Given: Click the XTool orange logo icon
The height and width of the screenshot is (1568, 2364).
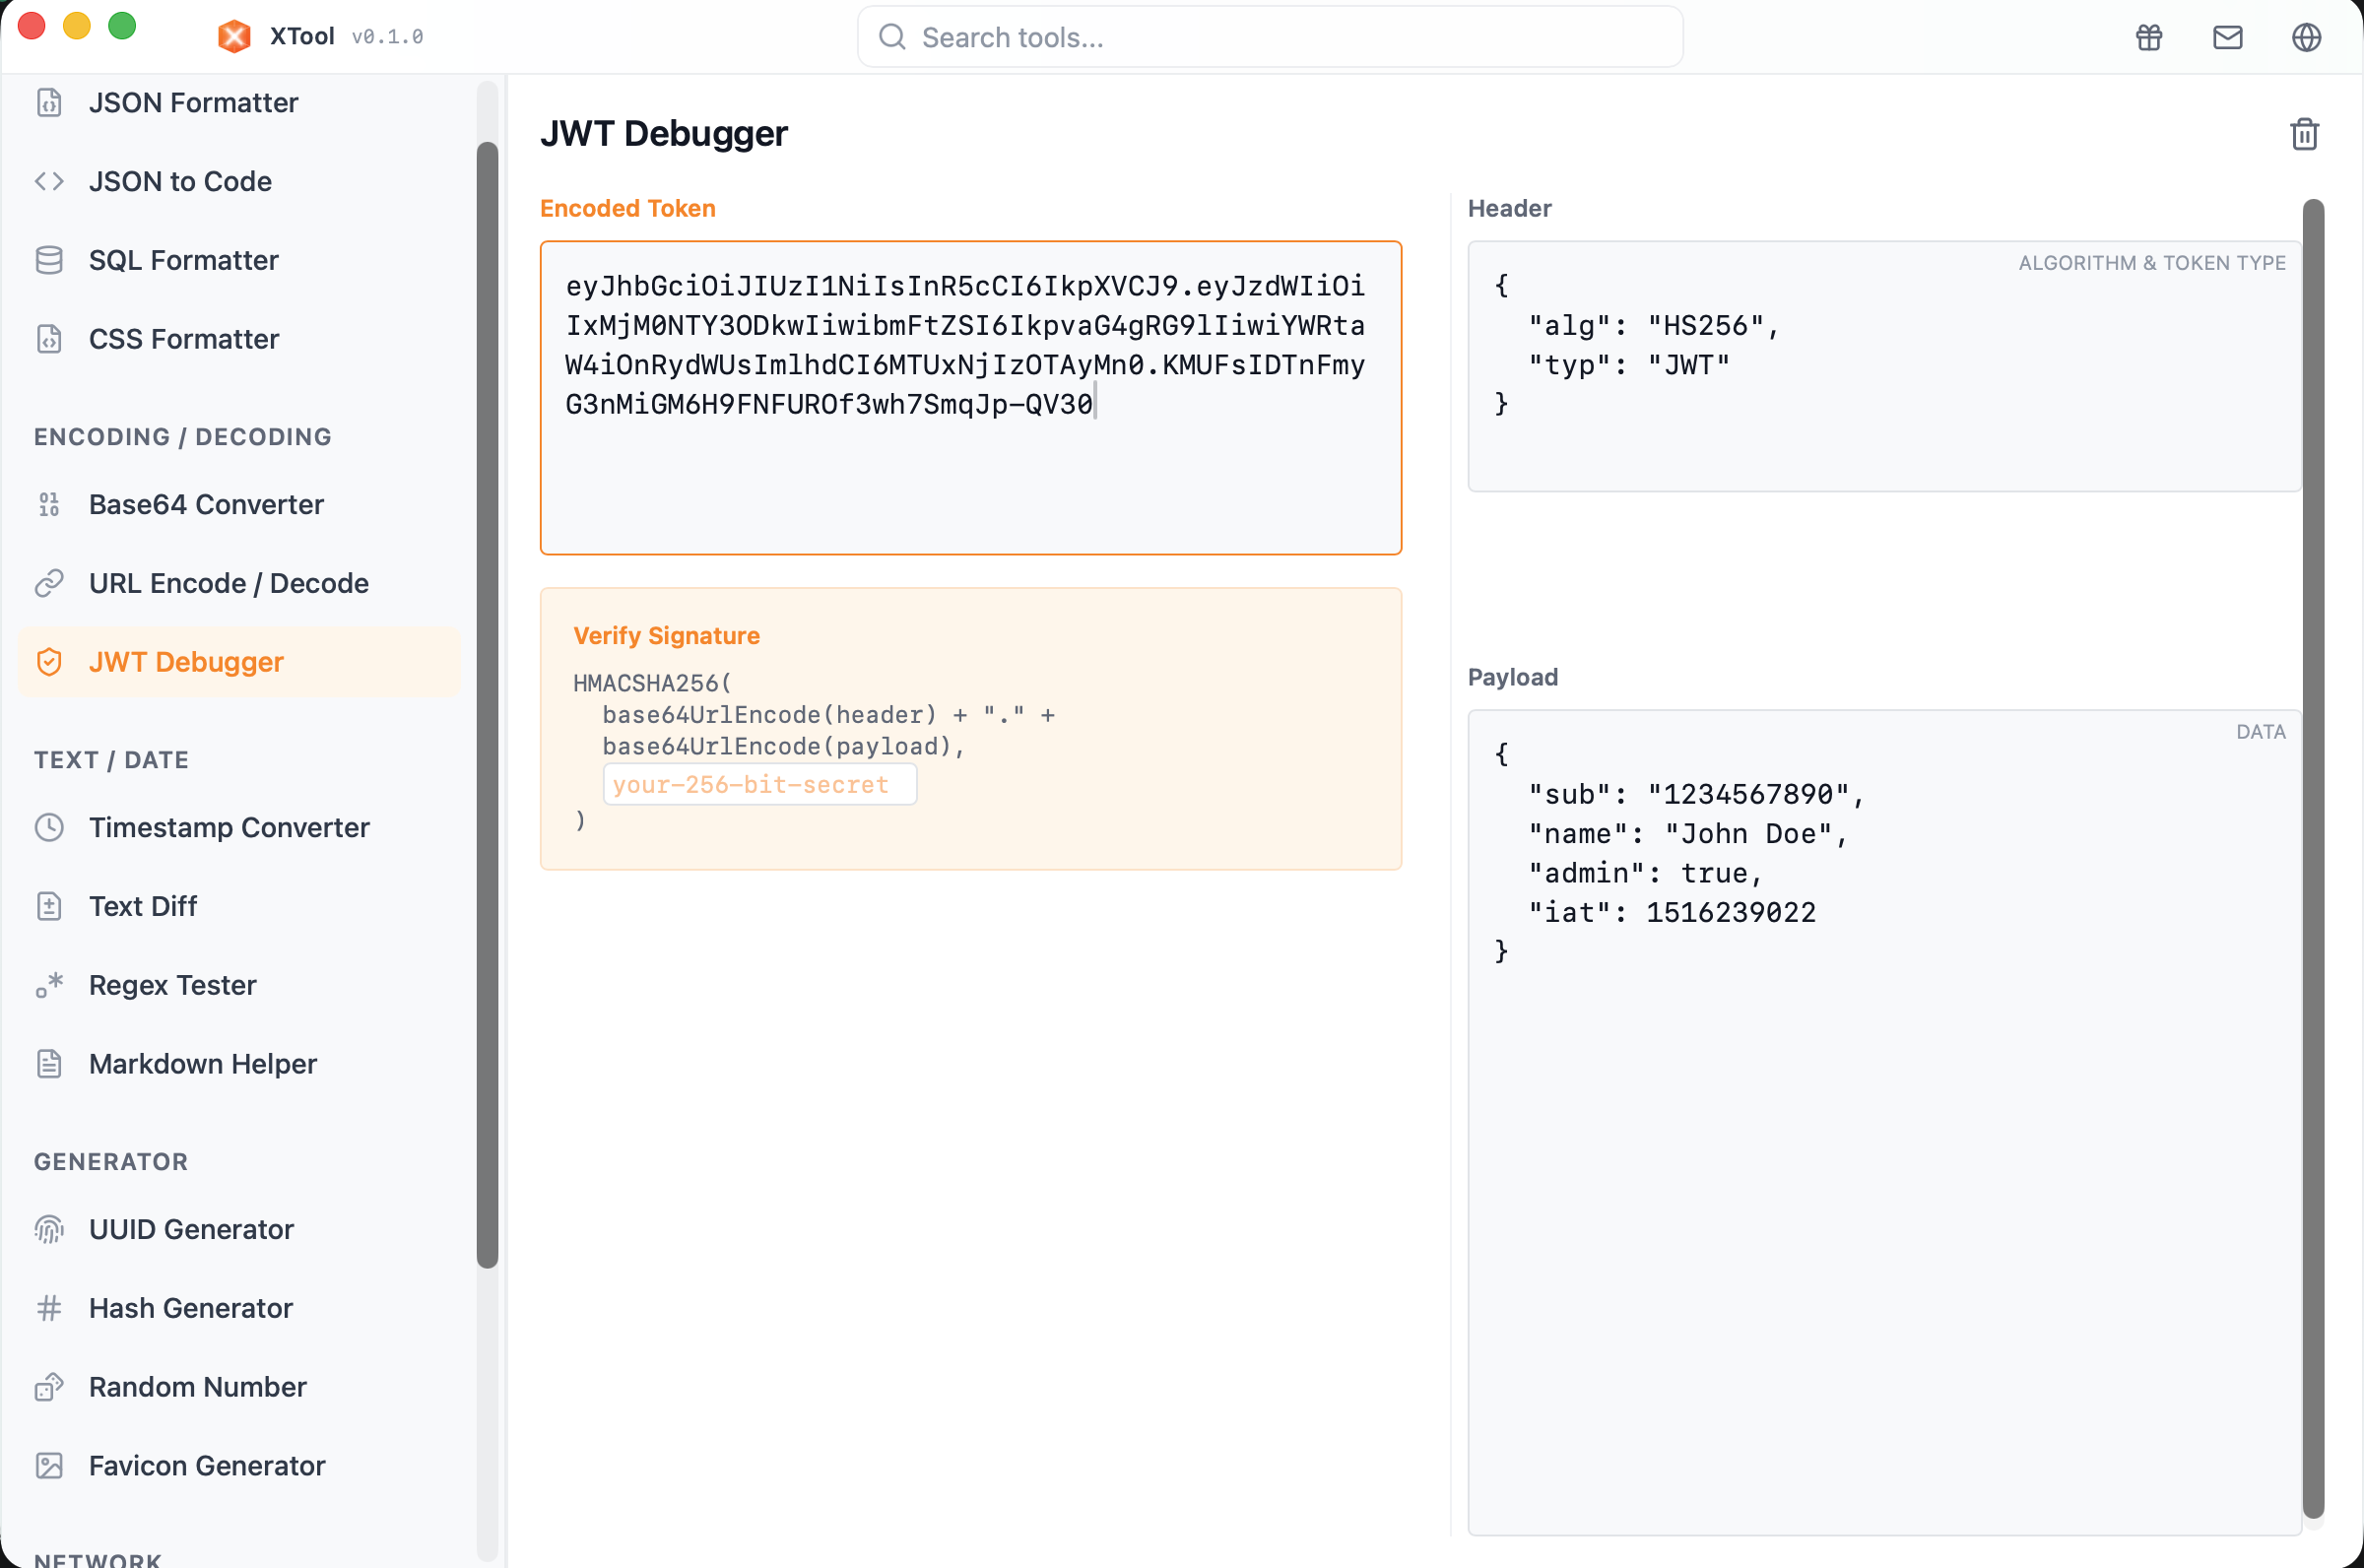Looking at the screenshot, I should [234, 37].
